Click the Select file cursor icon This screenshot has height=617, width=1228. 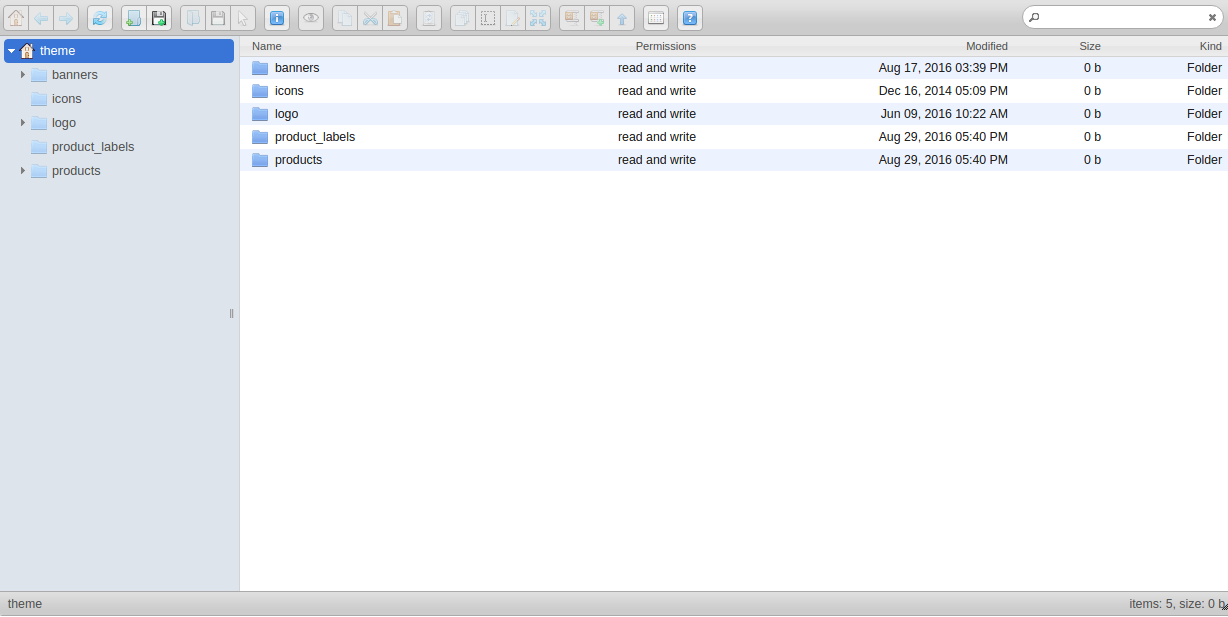(x=243, y=18)
